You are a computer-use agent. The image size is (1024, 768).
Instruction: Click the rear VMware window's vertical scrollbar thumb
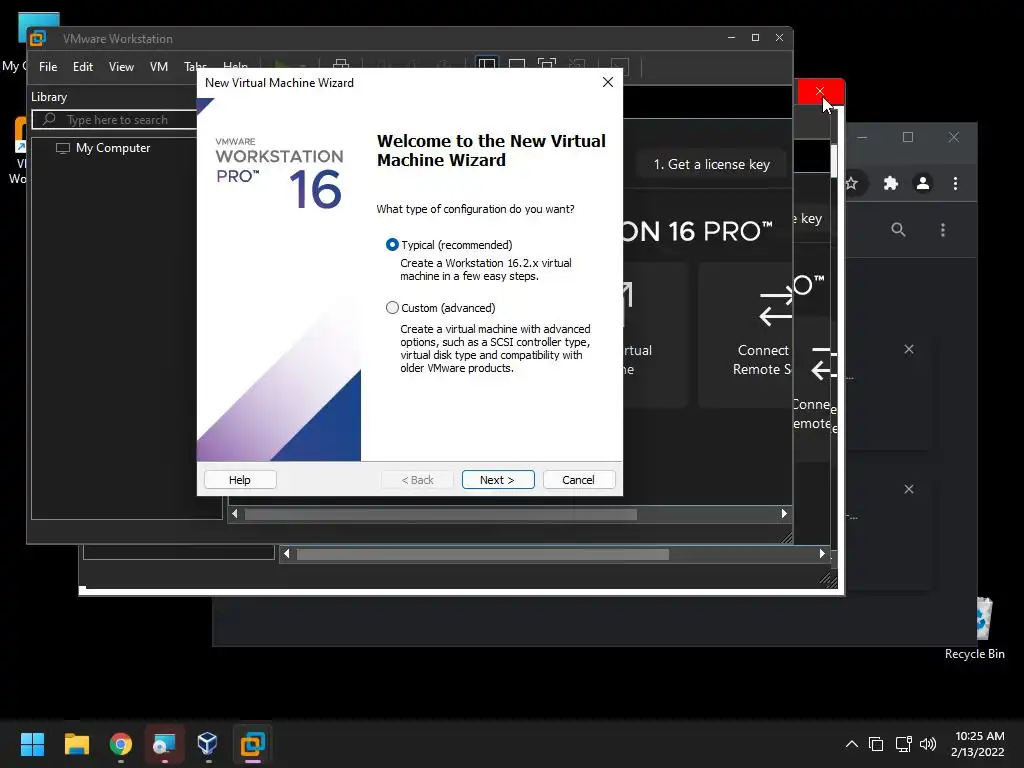[834, 161]
